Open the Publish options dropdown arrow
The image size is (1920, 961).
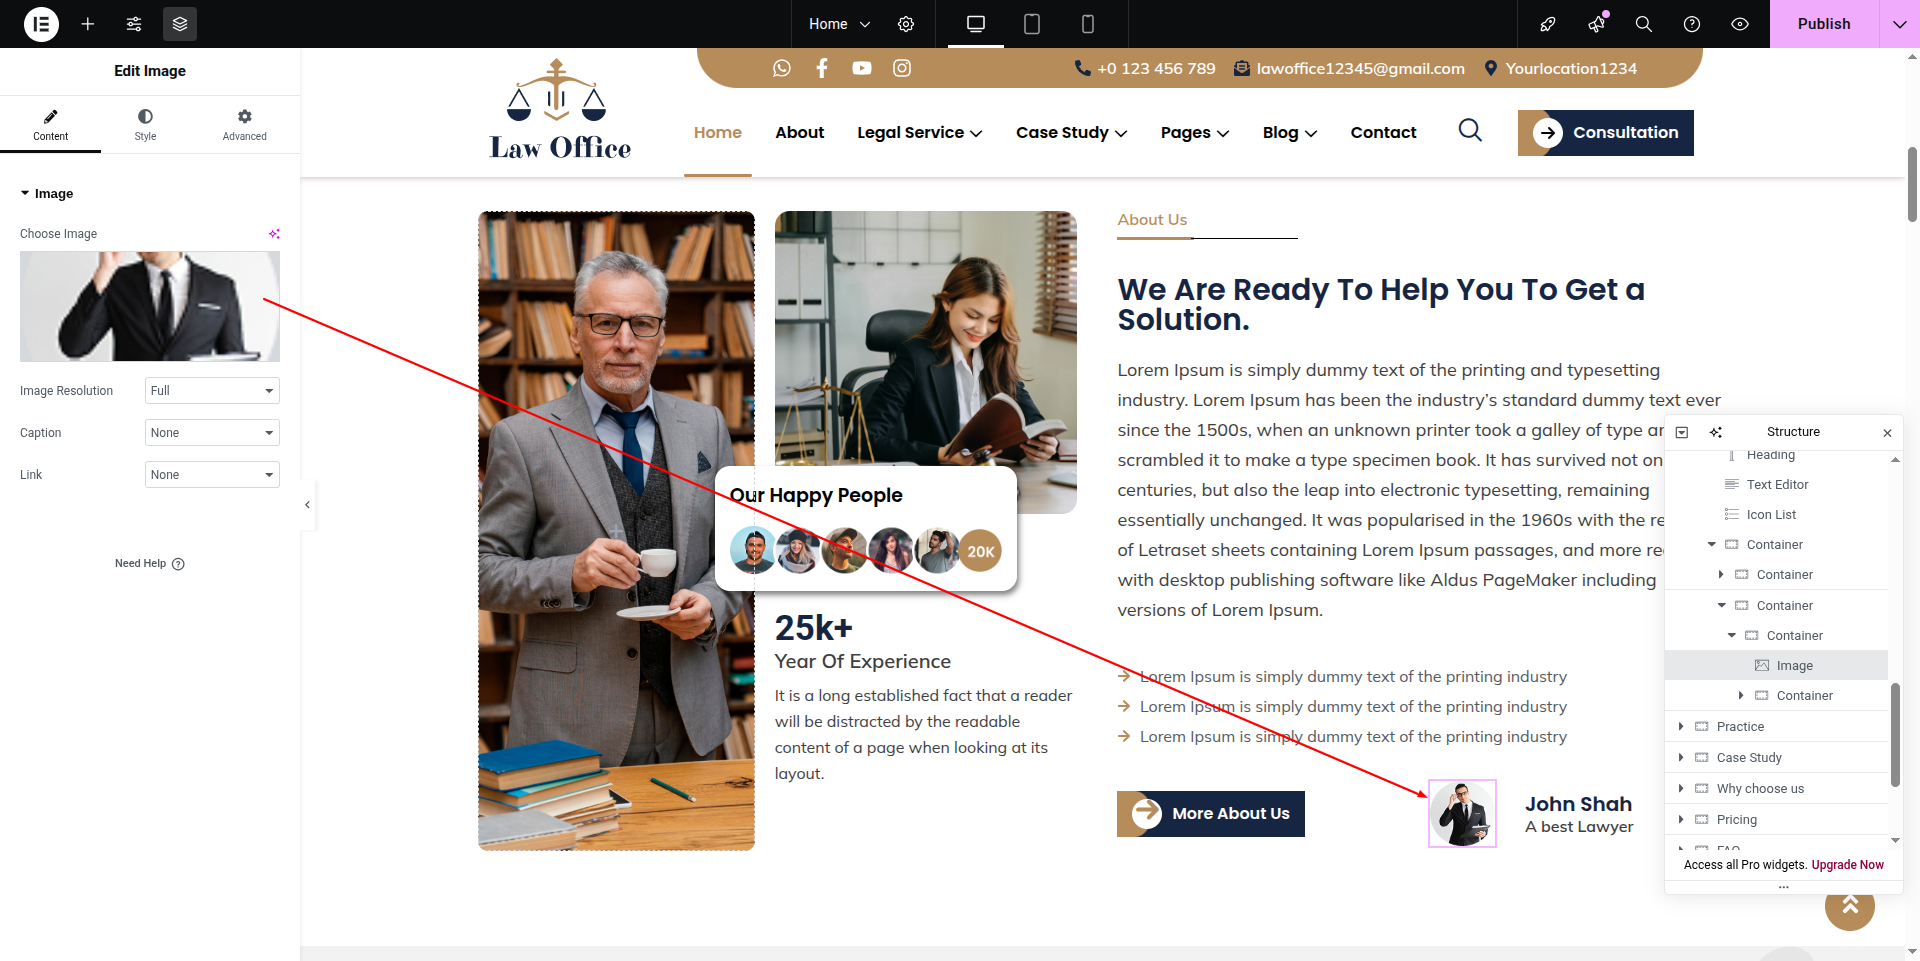tap(1899, 24)
